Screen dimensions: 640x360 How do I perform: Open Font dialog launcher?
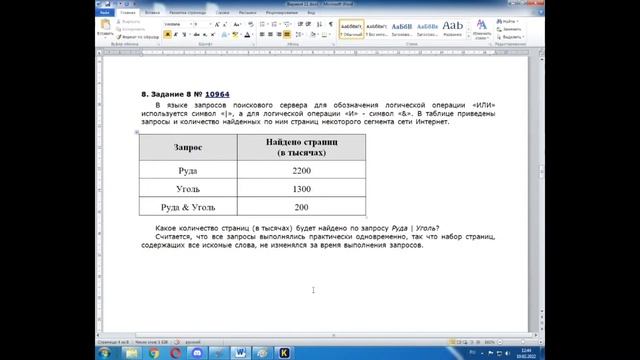(253, 44)
